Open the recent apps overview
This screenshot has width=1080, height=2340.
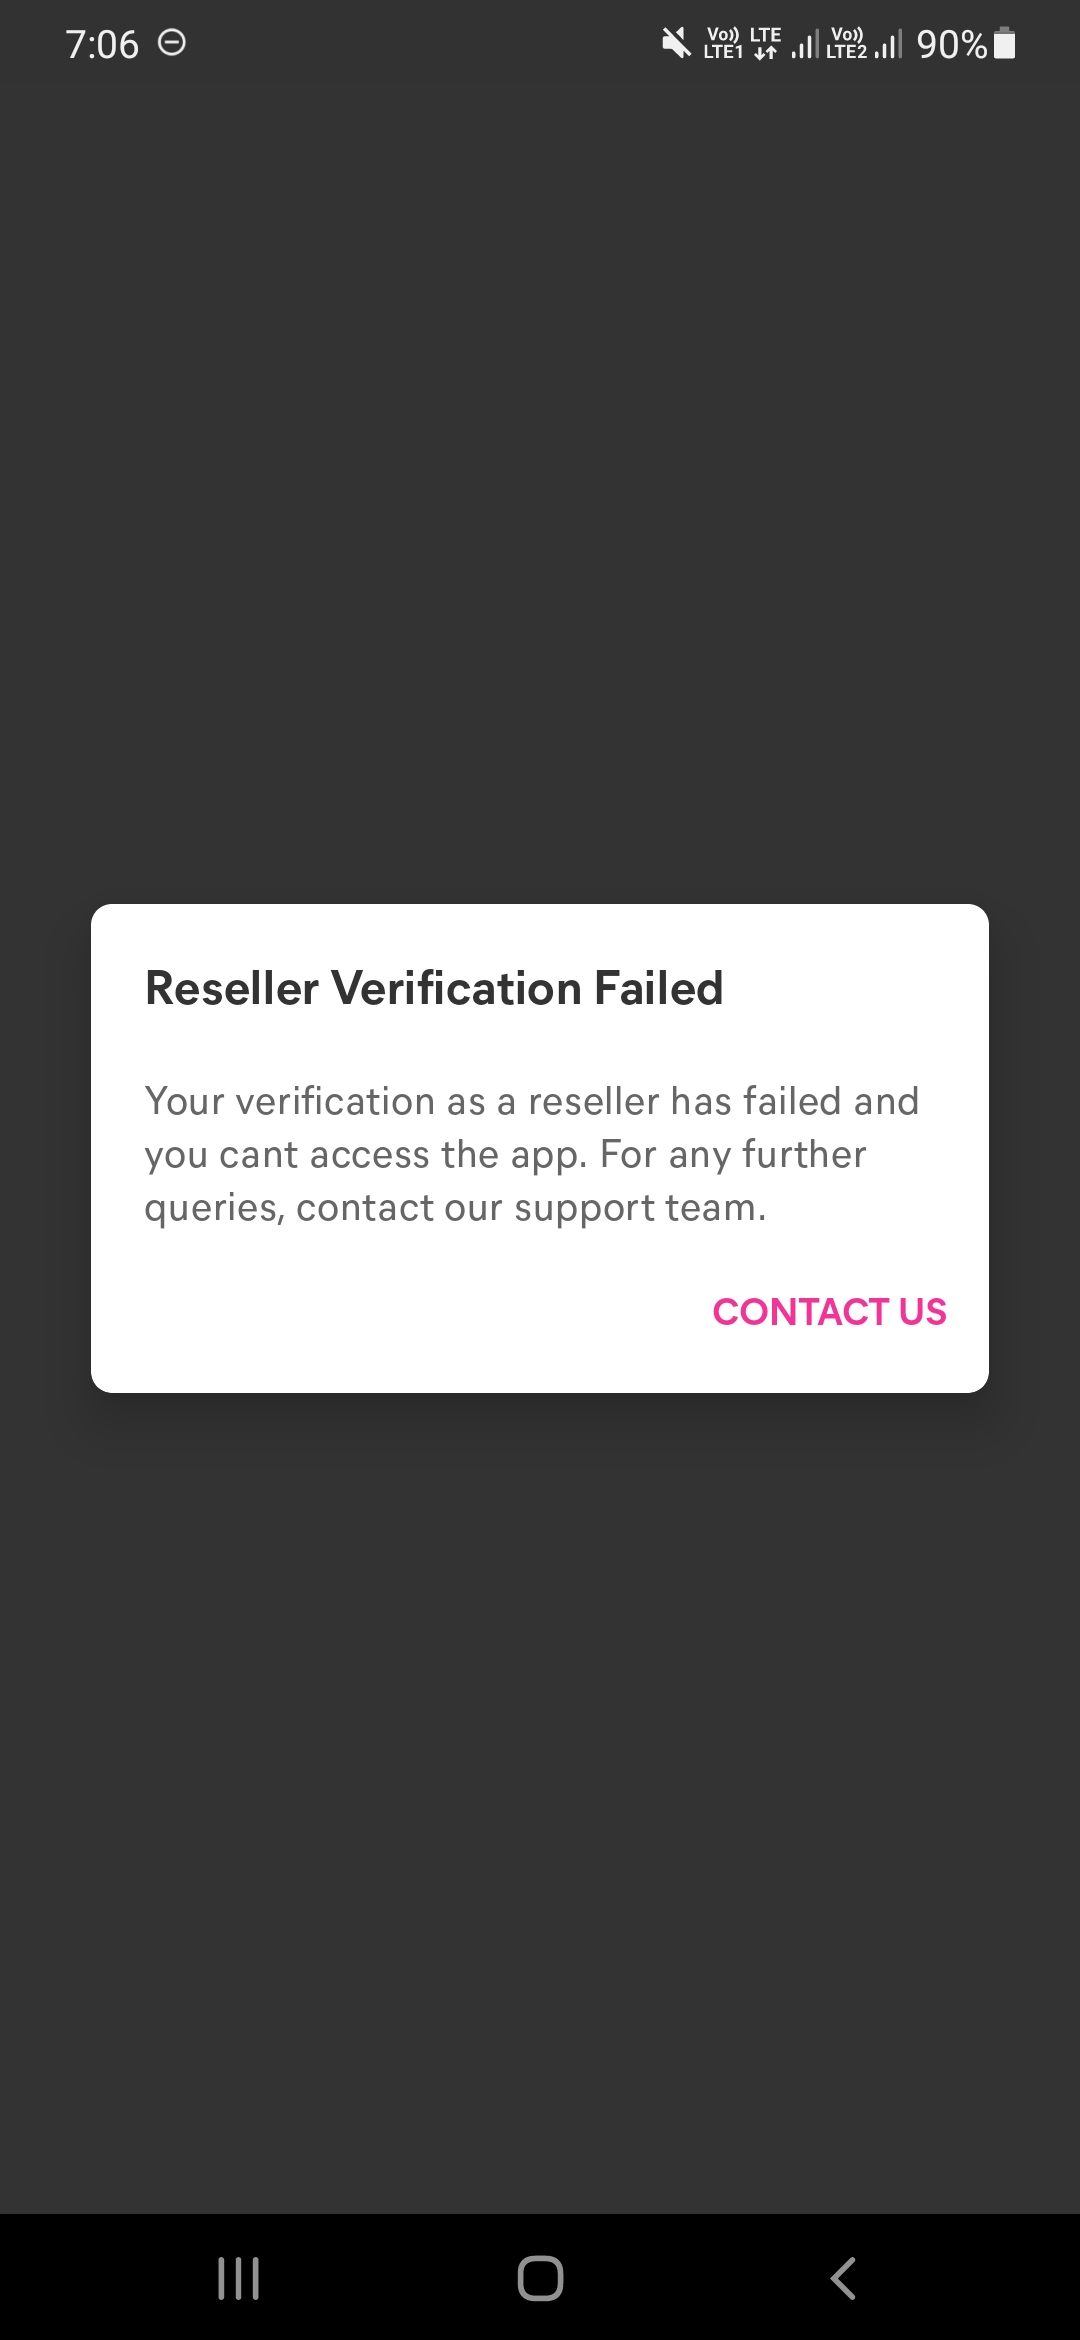238,2279
